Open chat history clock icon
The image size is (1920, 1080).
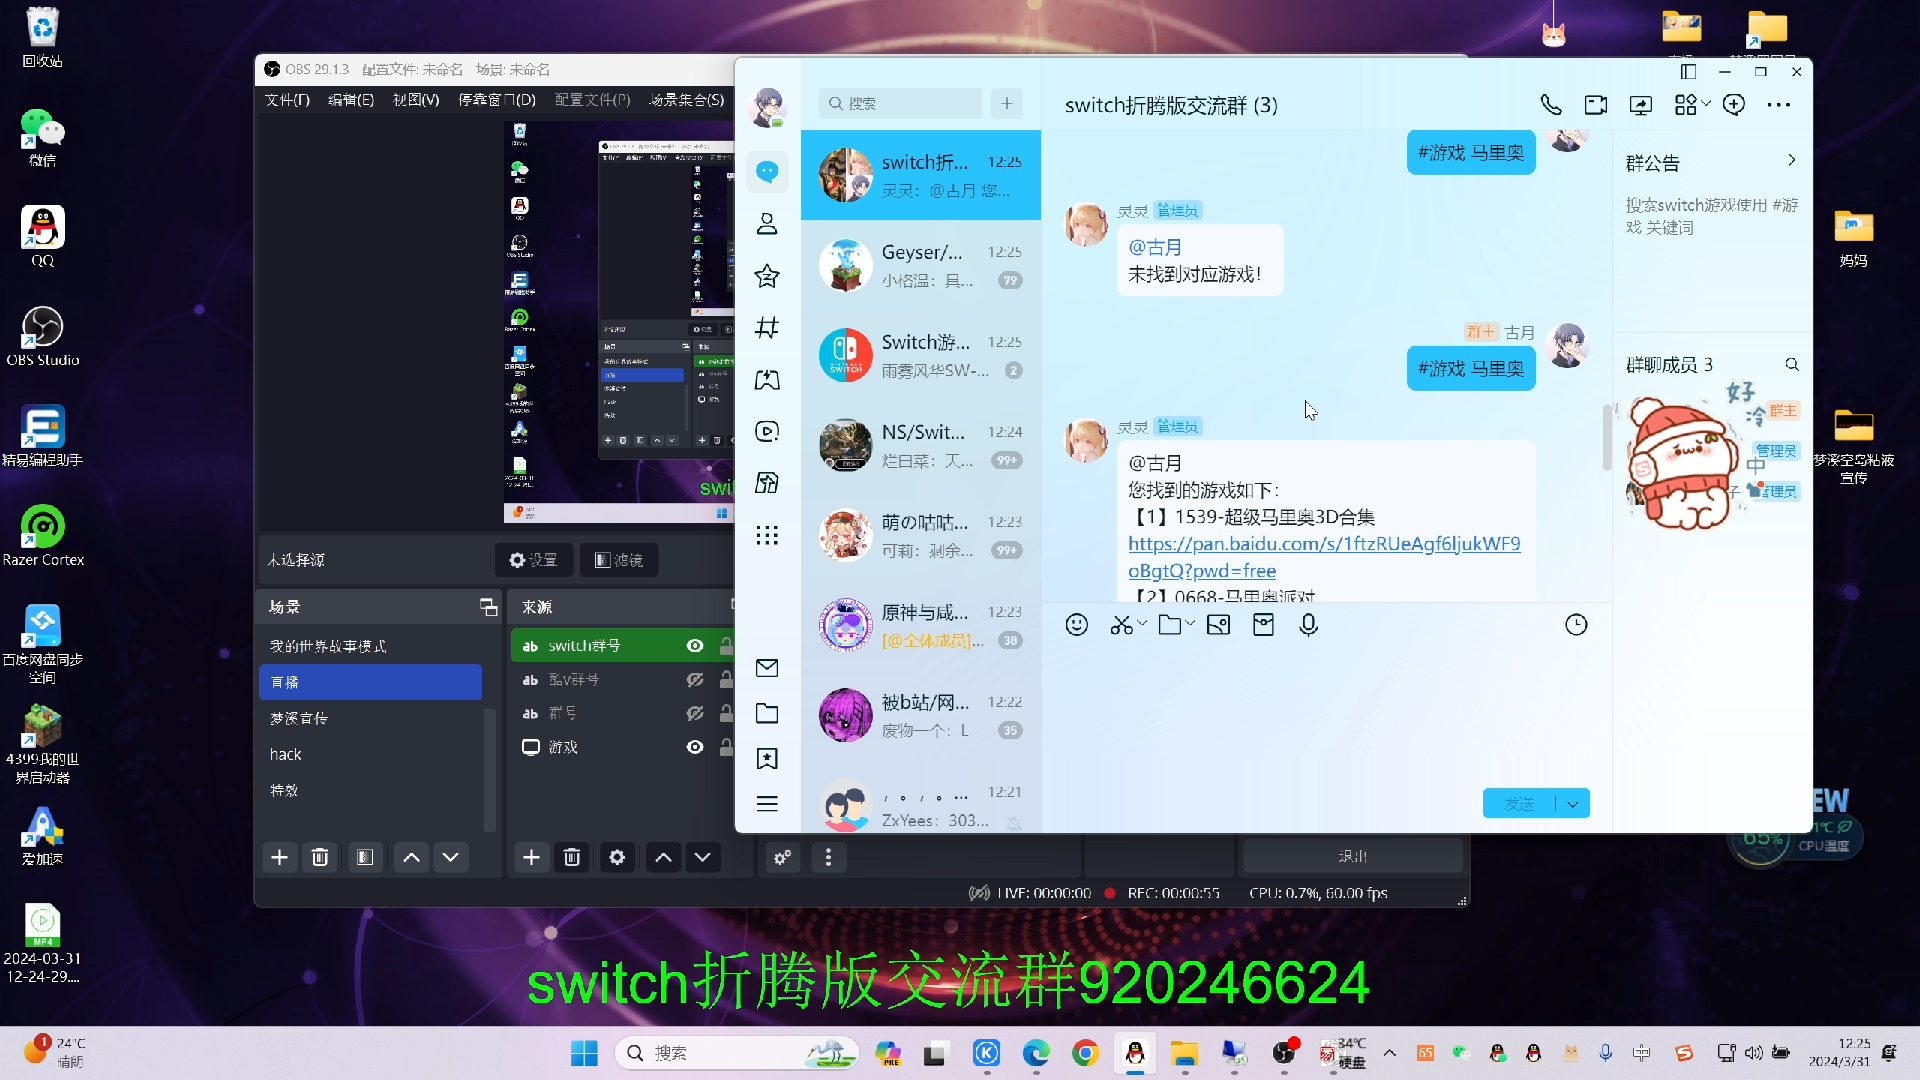(1576, 625)
